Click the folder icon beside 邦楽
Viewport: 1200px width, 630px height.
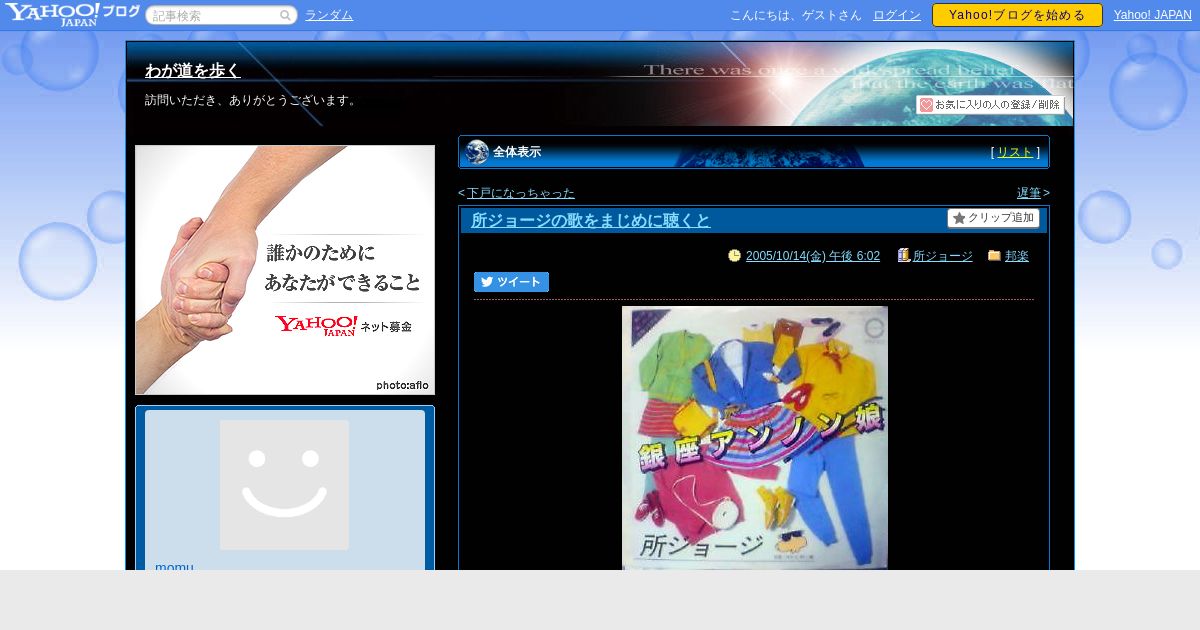tap(994, 256)
